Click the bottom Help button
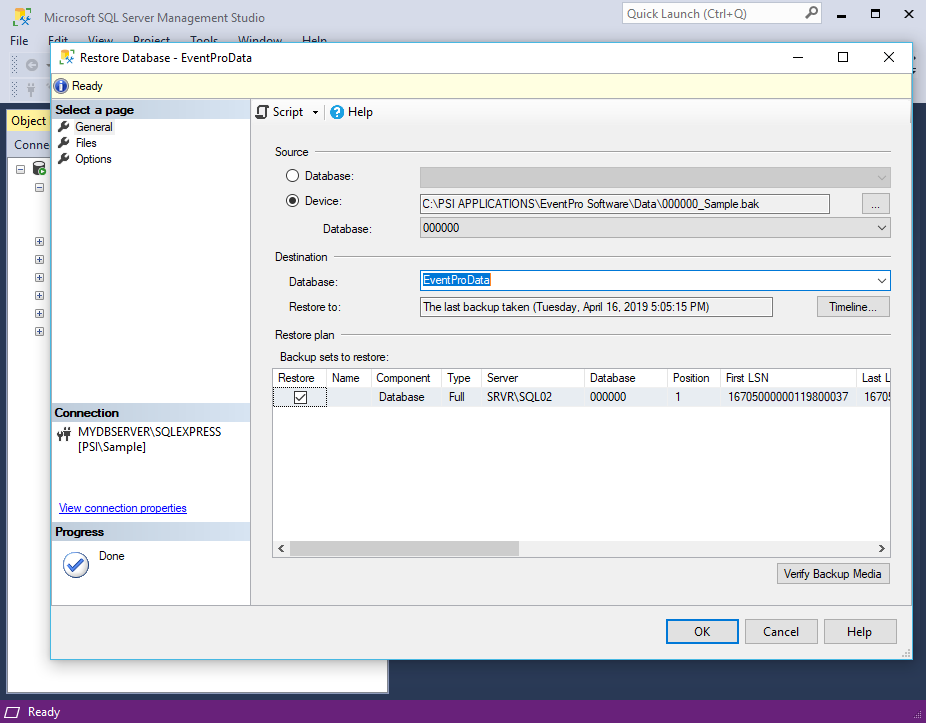 (x=859, y=632)
